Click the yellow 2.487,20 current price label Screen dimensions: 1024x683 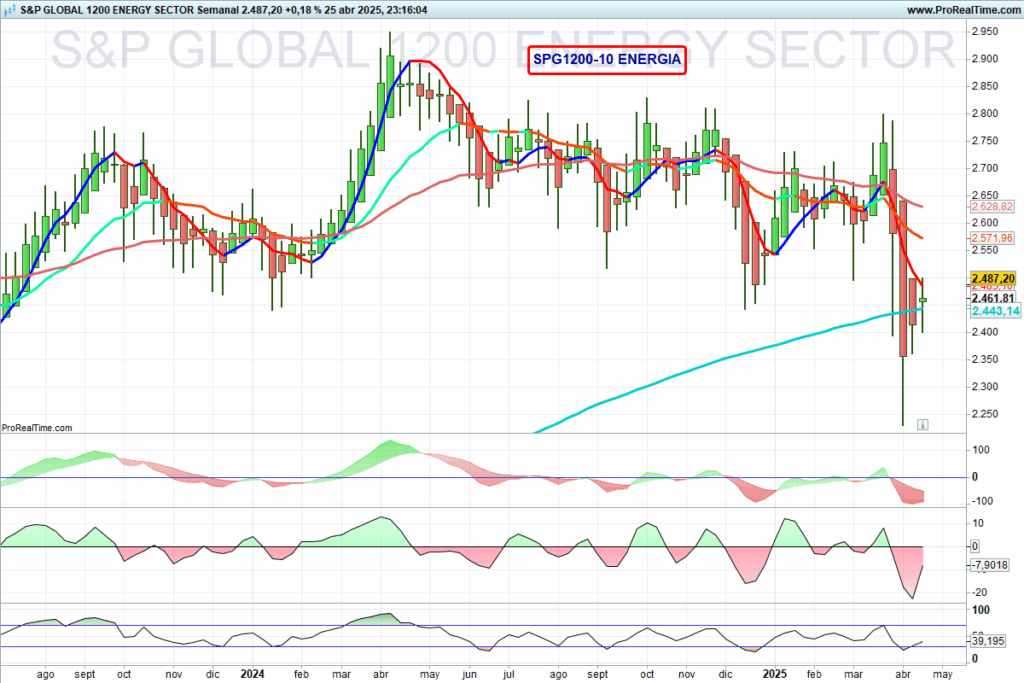pos(993,278)
